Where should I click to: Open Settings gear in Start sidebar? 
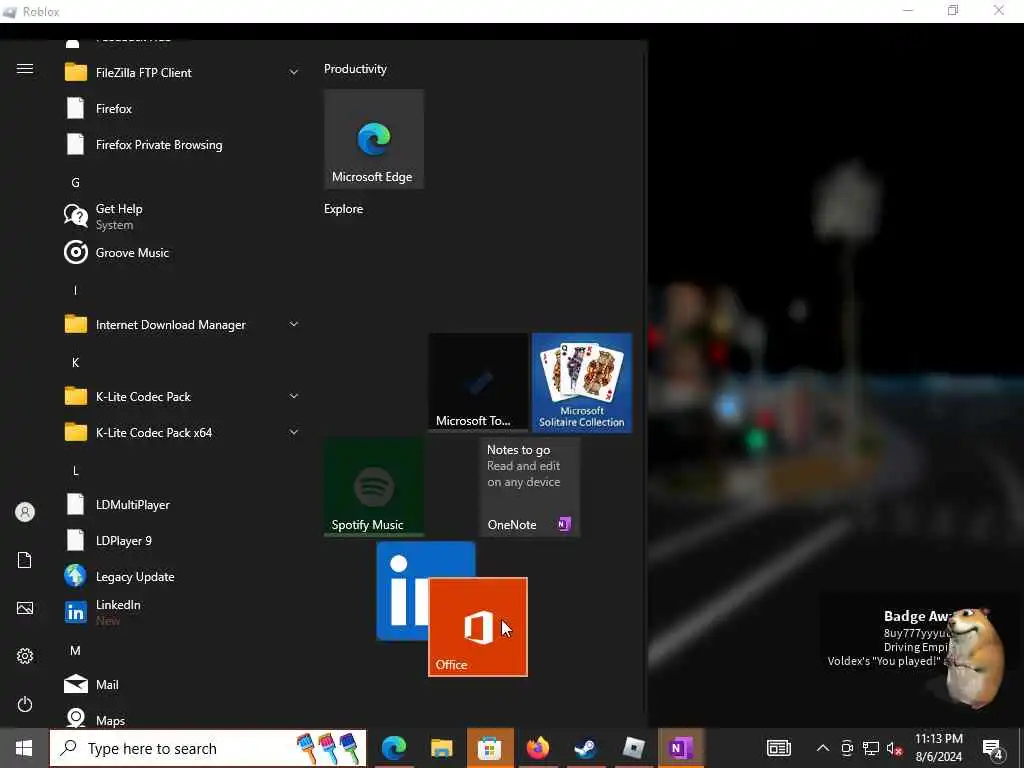pyautogui.click(x=25, y=656)
